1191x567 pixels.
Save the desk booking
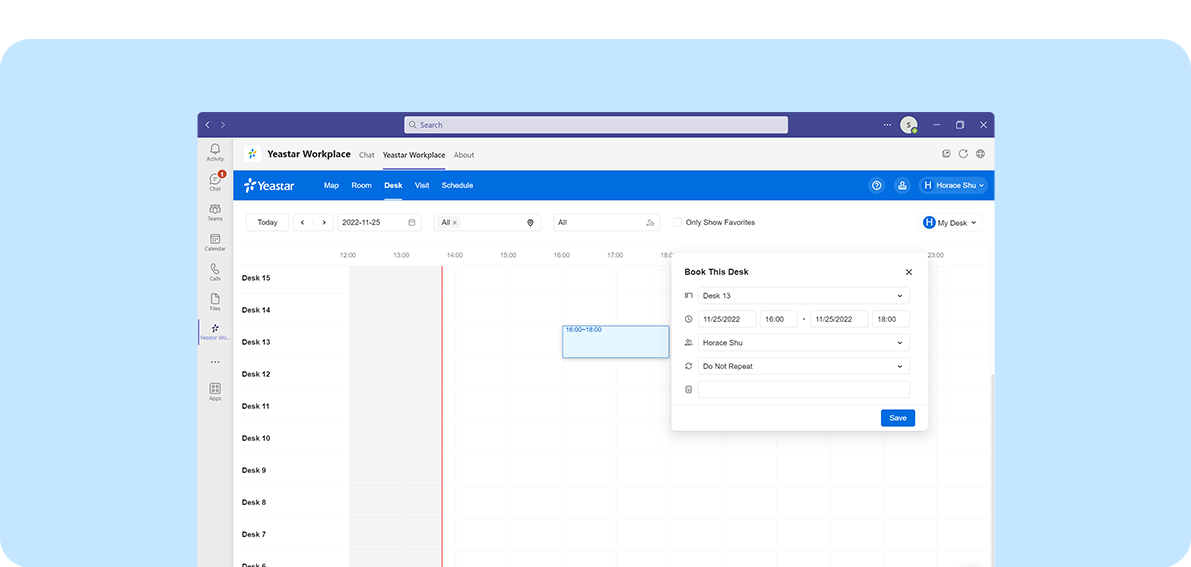coord(898,418)
